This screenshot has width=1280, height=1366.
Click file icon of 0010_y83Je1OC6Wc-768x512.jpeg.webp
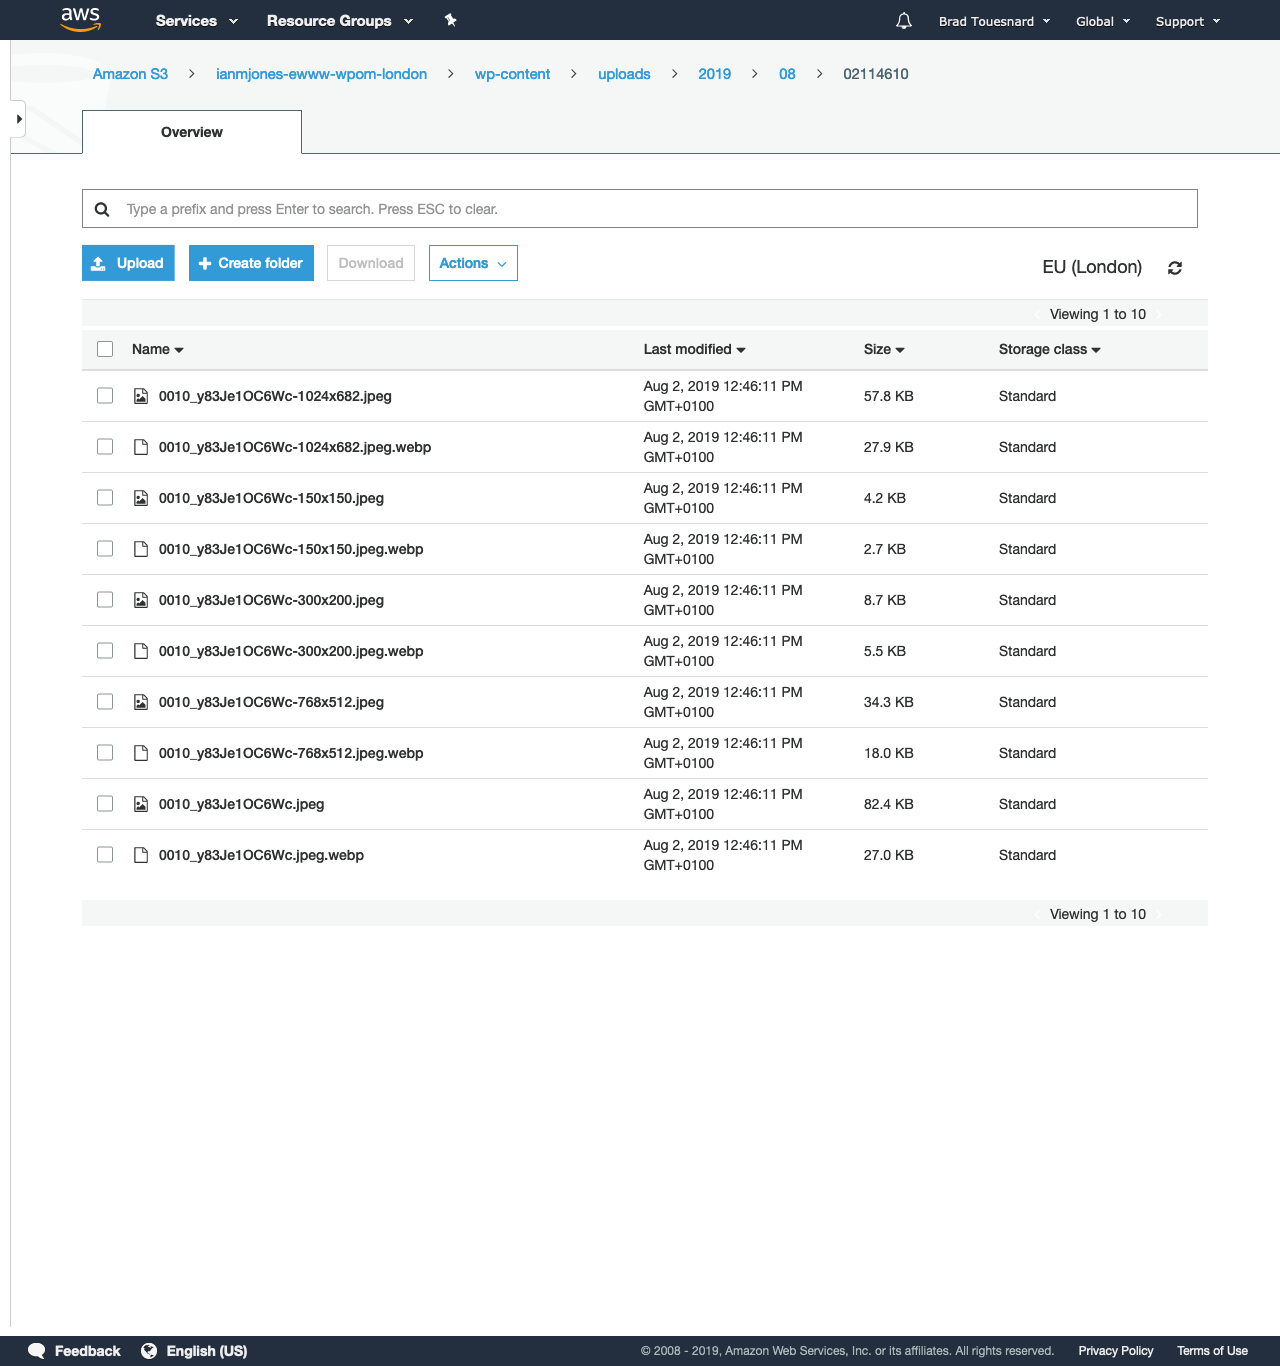pos(141,753)
